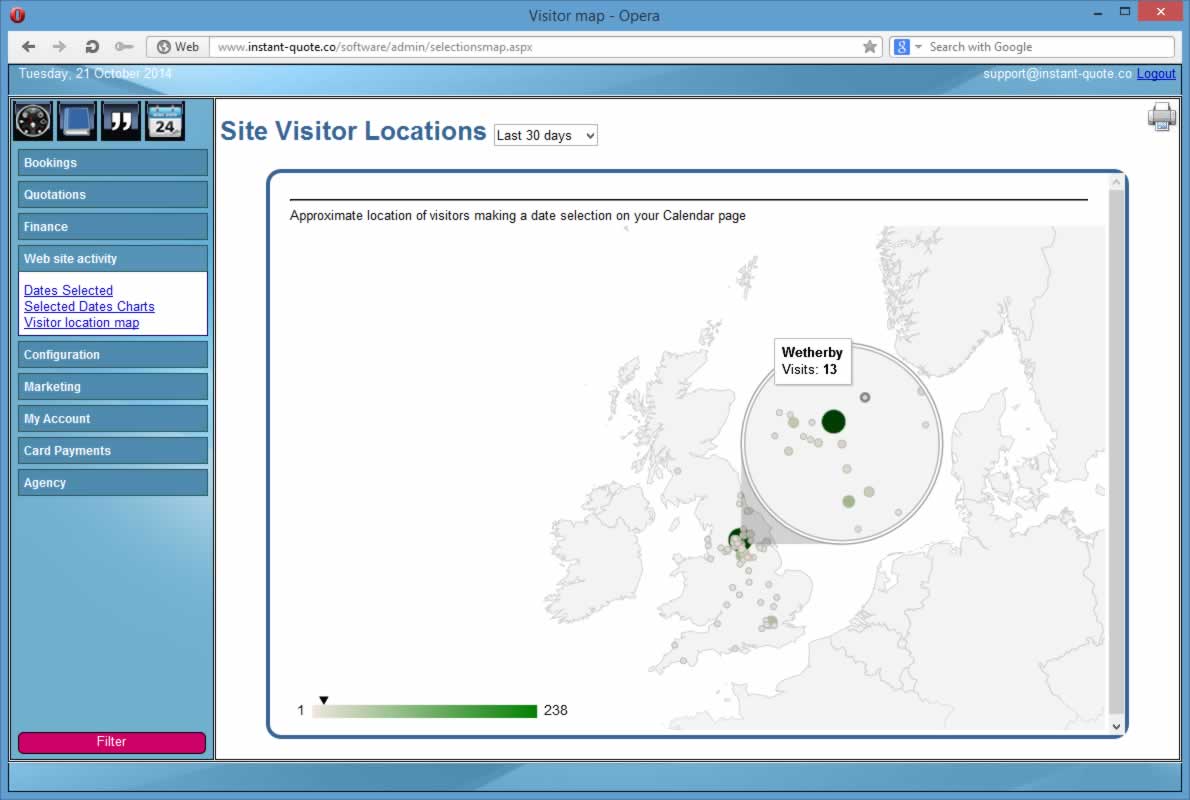Click the blue book icon in sidebar
This screenshot has height=800, width=1190.
pos(77,121)
